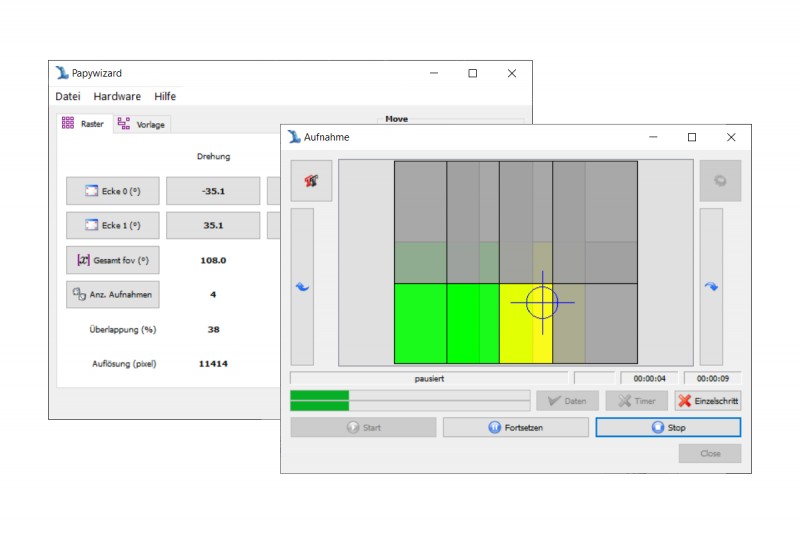The height and width of the screenshot is (533, 800).
Task: Open the Gesamt fov (°) setting
Action: [112, 260]
